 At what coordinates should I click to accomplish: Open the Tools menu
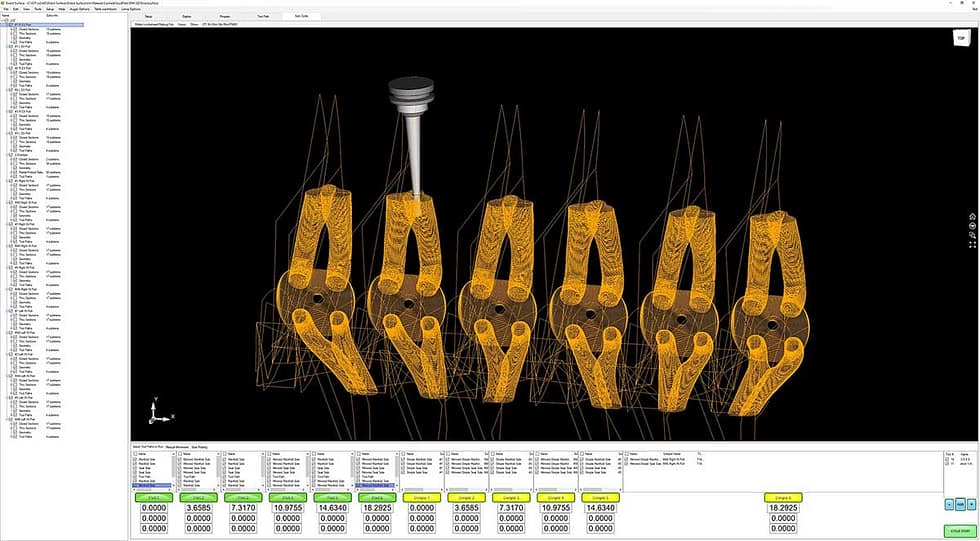point(38,9)
